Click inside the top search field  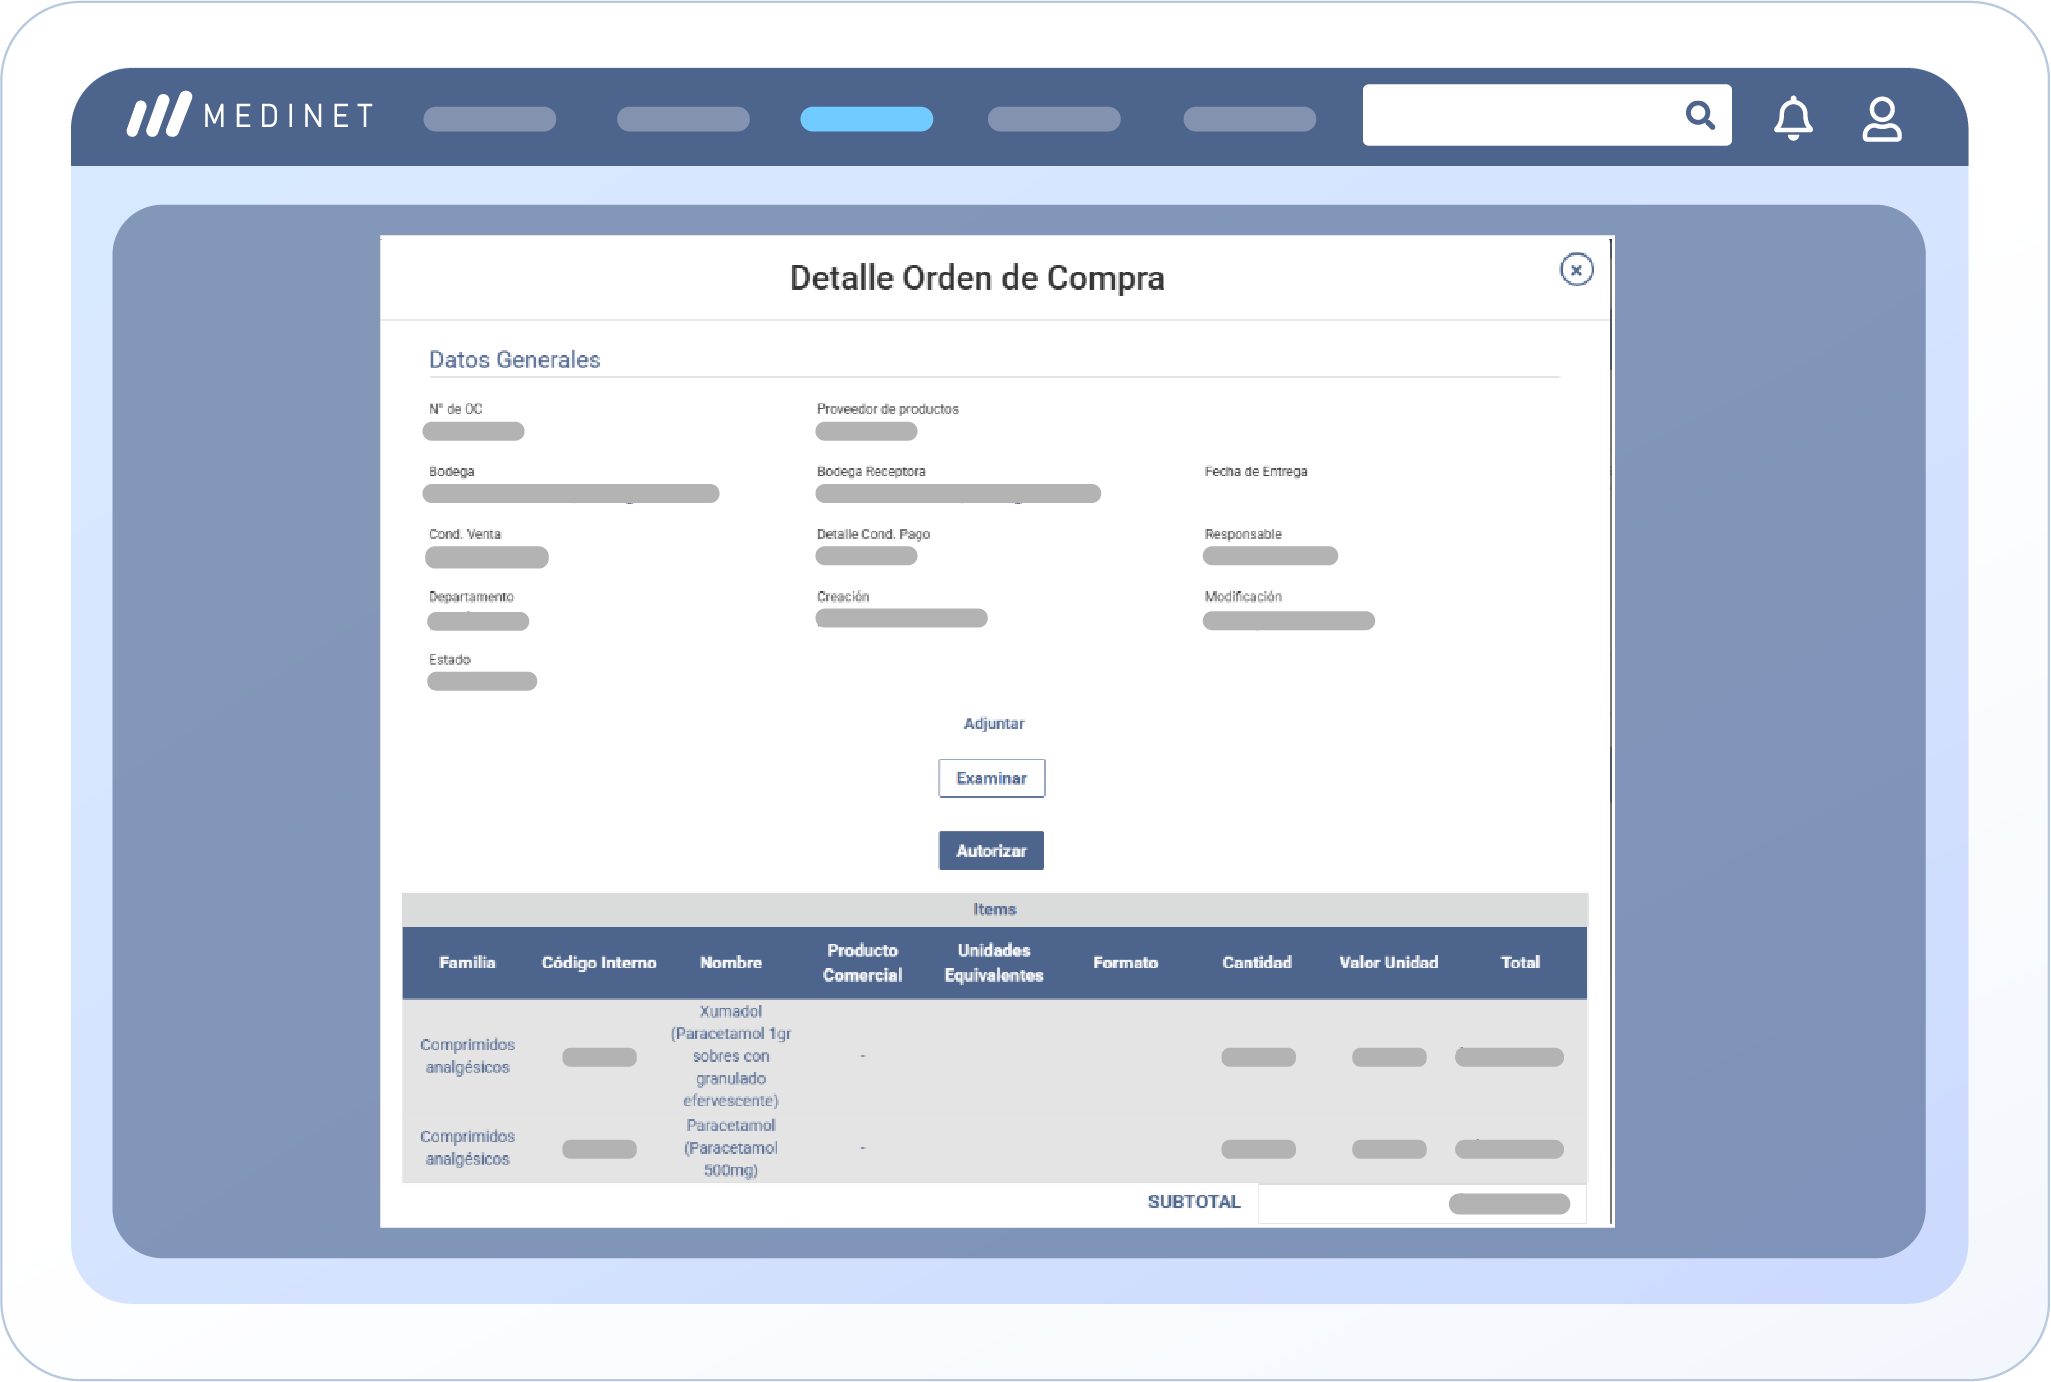coord(1520,116)
